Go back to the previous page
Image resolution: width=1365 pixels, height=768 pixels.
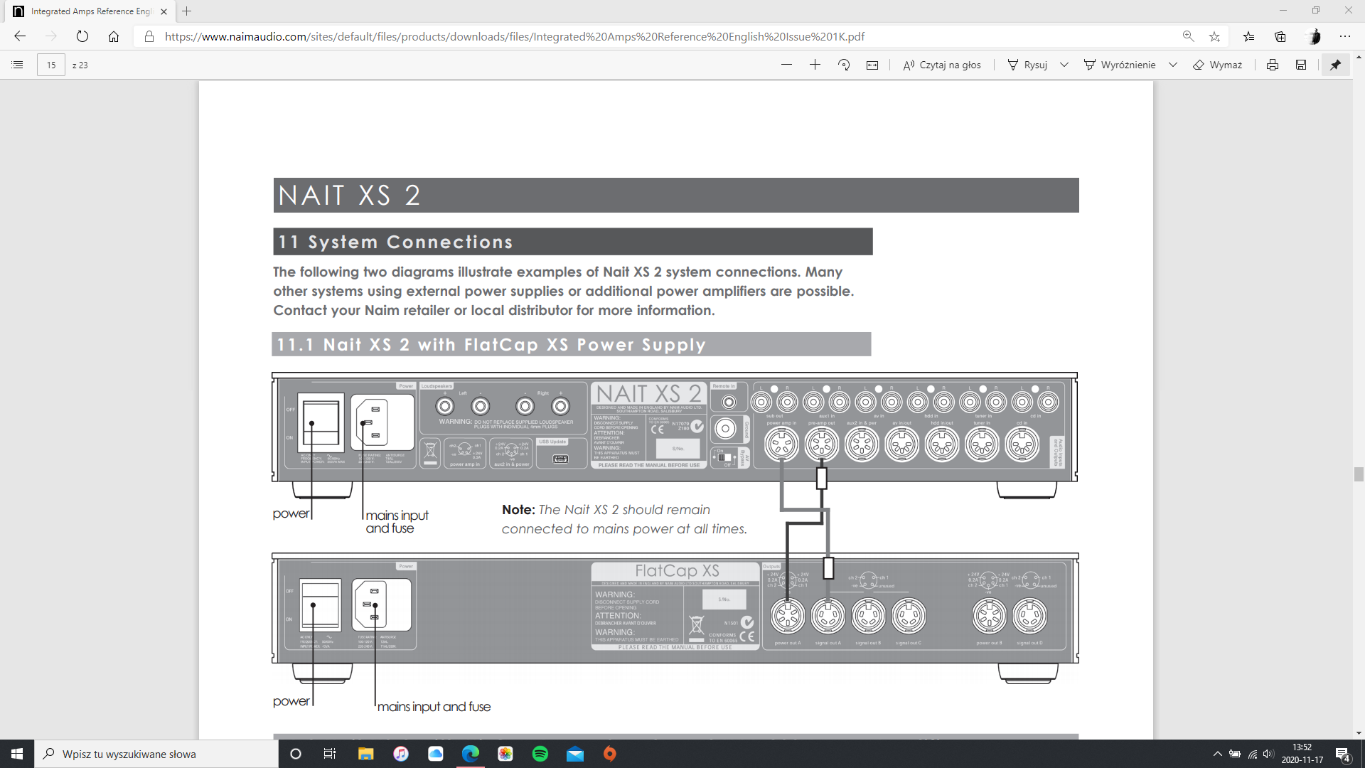coord(20,36)
